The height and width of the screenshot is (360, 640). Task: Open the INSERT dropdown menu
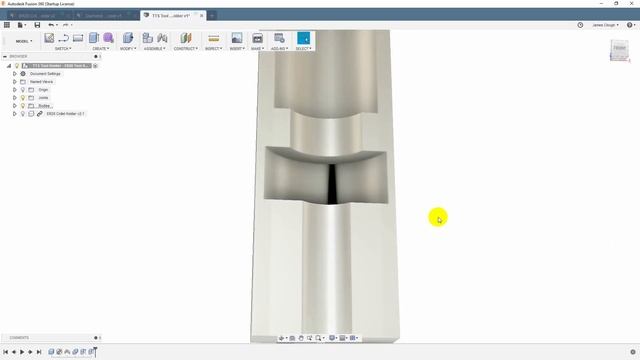[237, 49]
